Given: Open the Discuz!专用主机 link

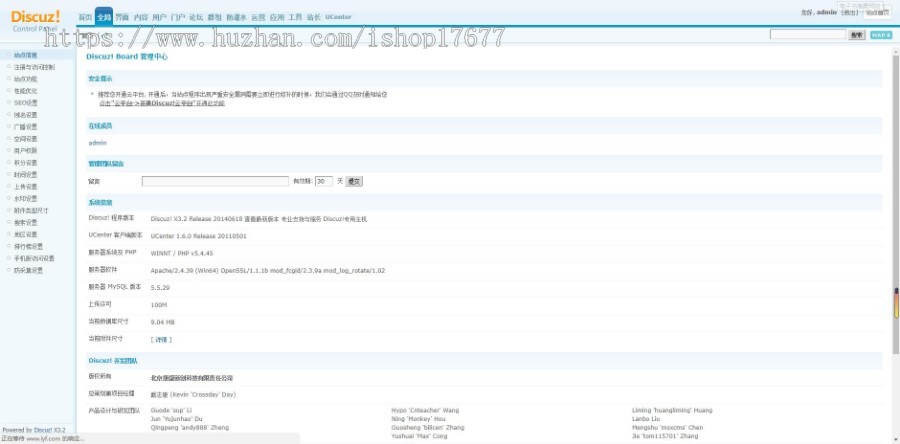Looking at the screenshot, I should tap(345, 219).
